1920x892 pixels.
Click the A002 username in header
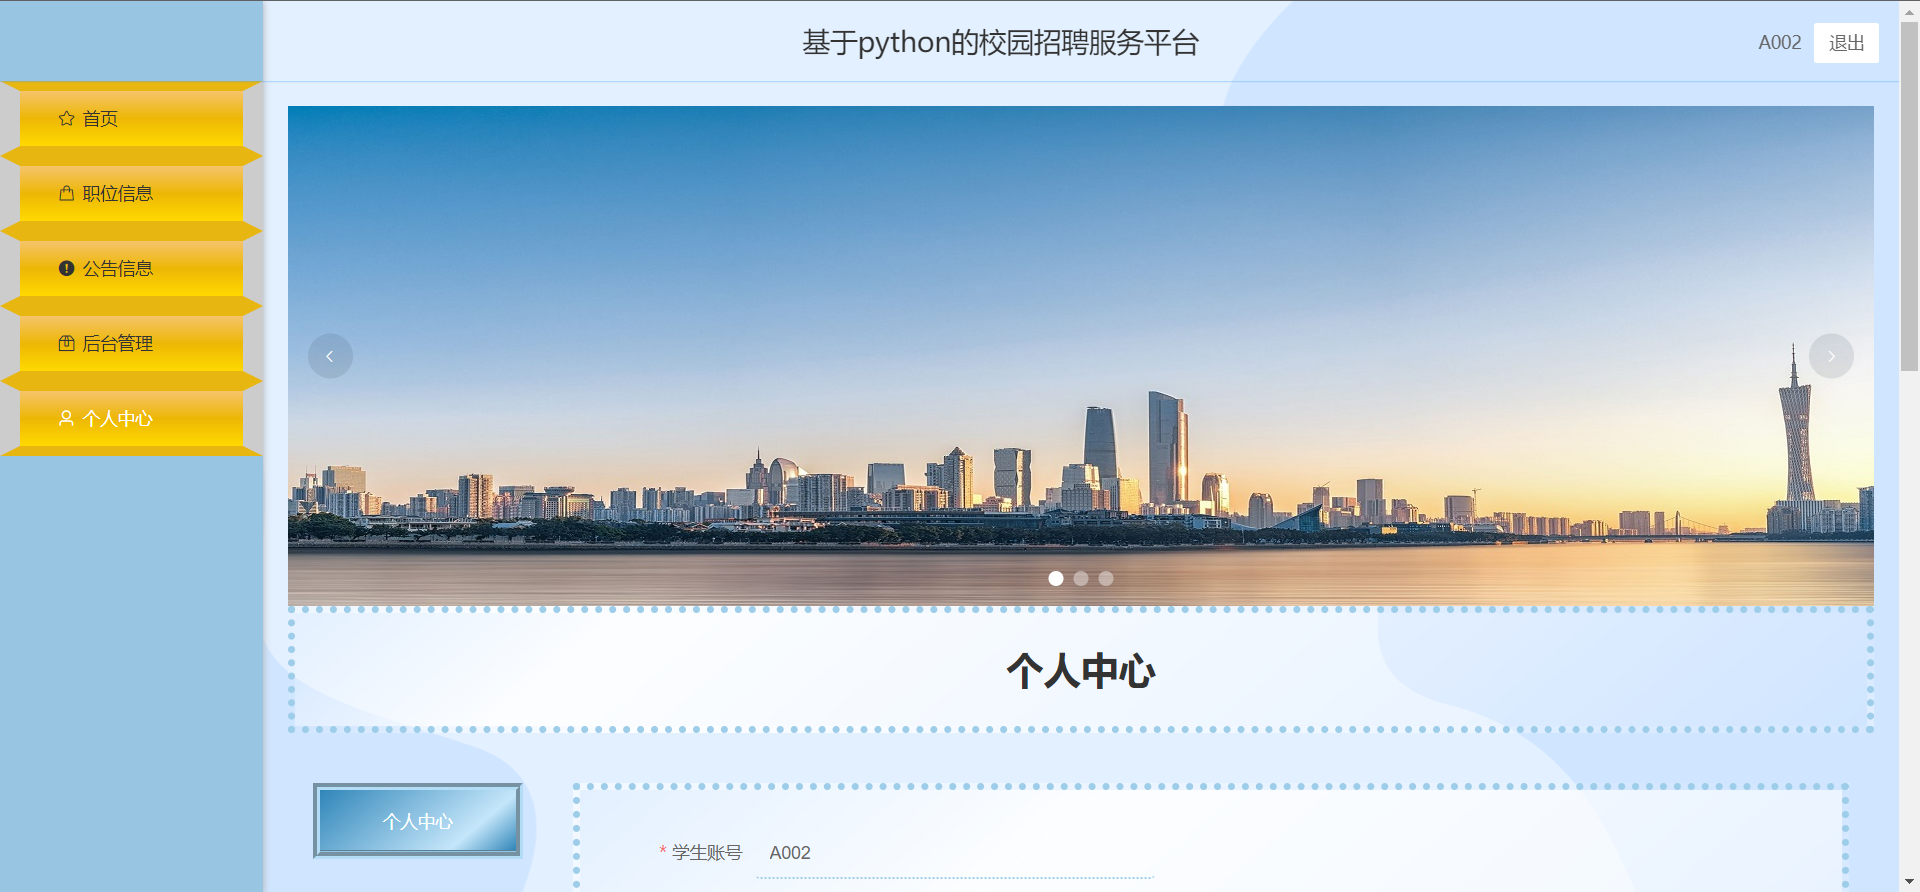point(1779,42)
